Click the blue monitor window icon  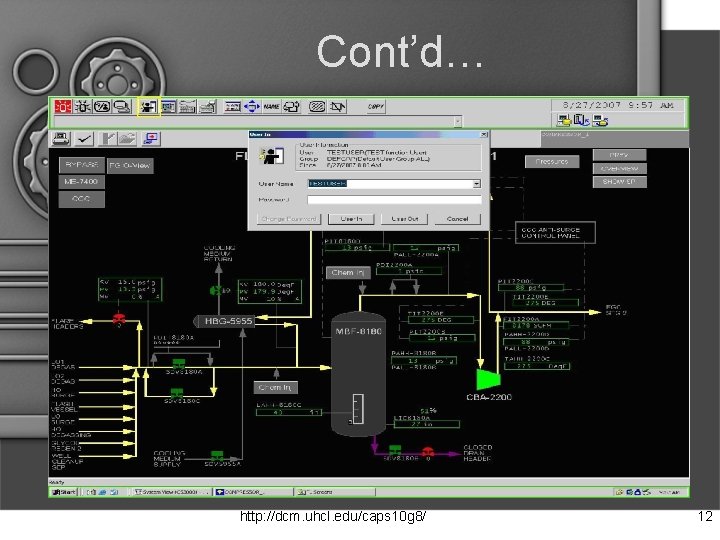pos(151,138)
